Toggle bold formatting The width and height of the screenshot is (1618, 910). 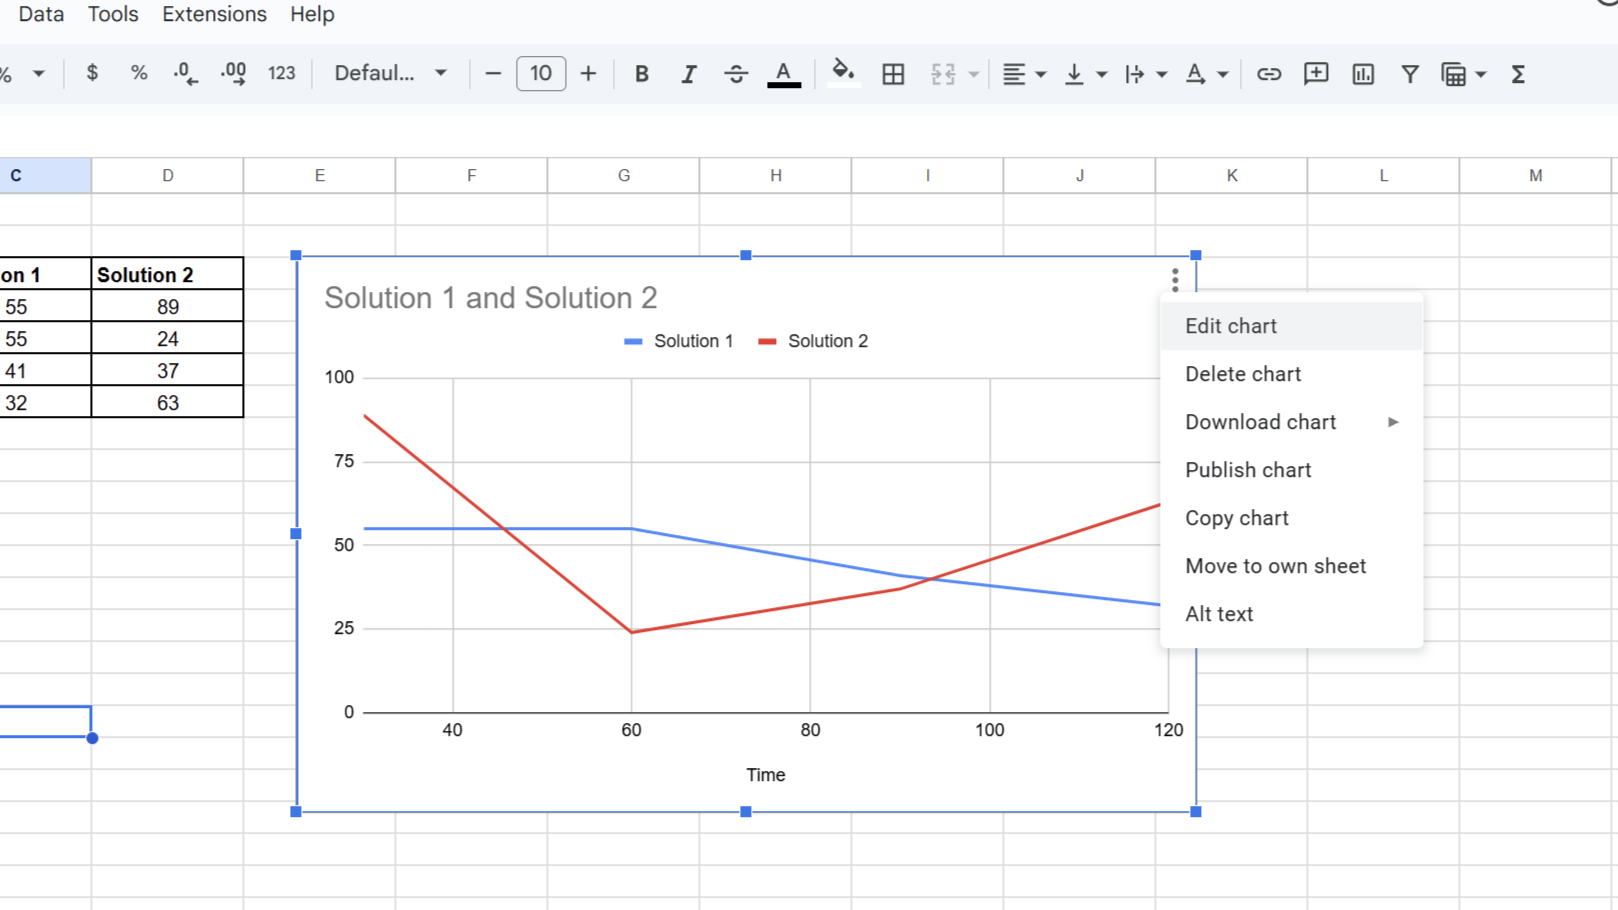click(x=641, y=73)
